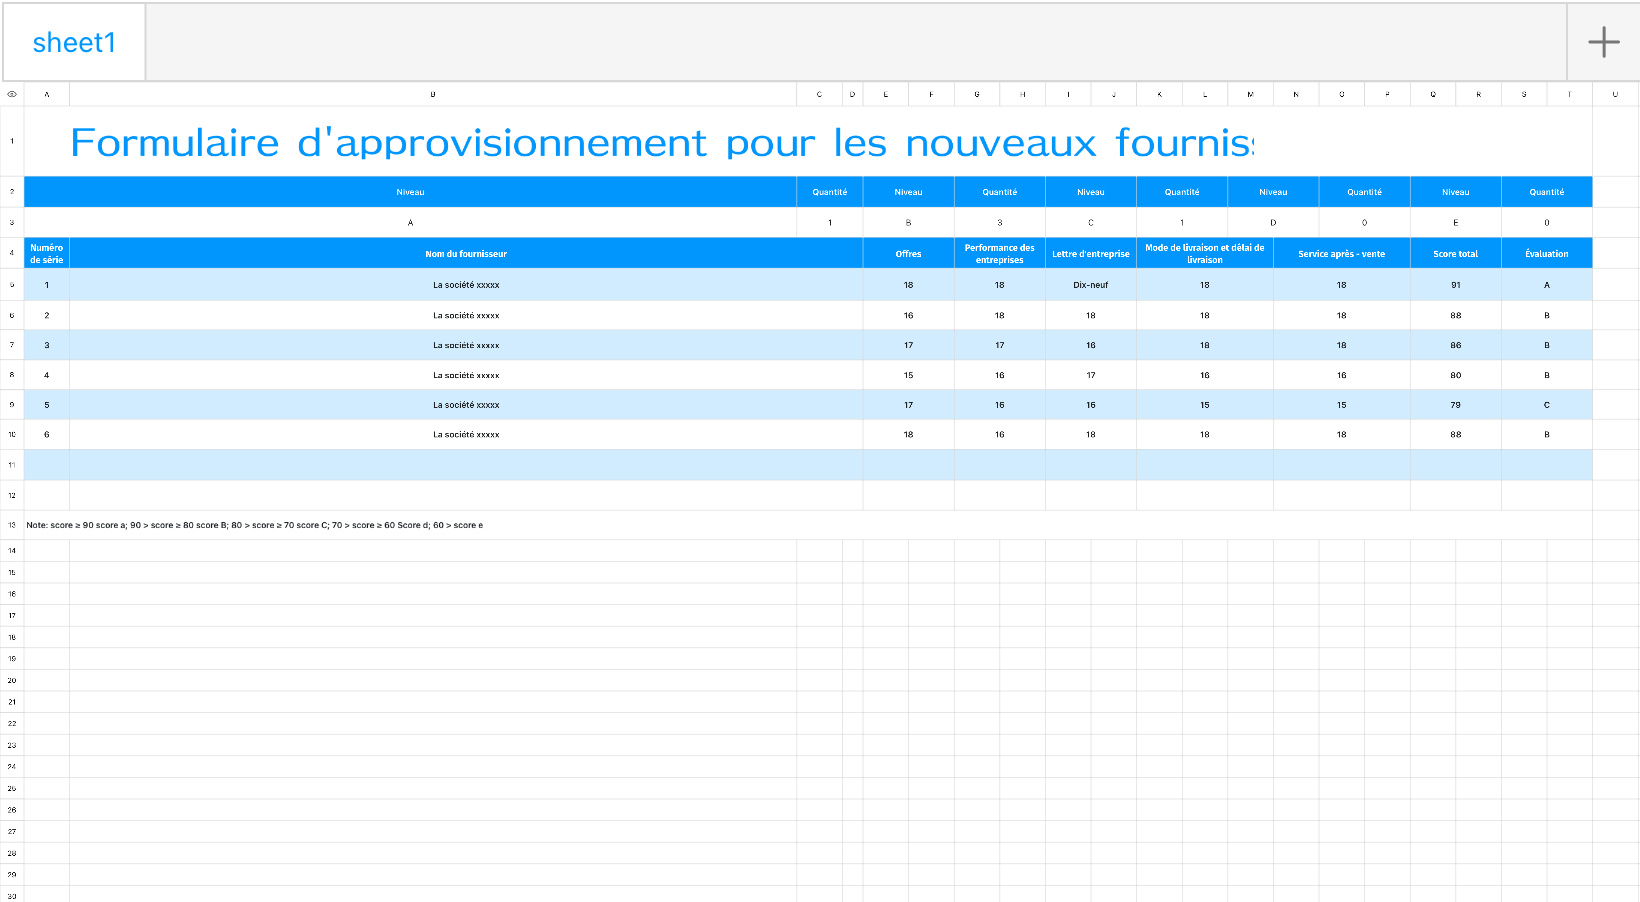Switch to the sheet1 tab

click(74, 42)
